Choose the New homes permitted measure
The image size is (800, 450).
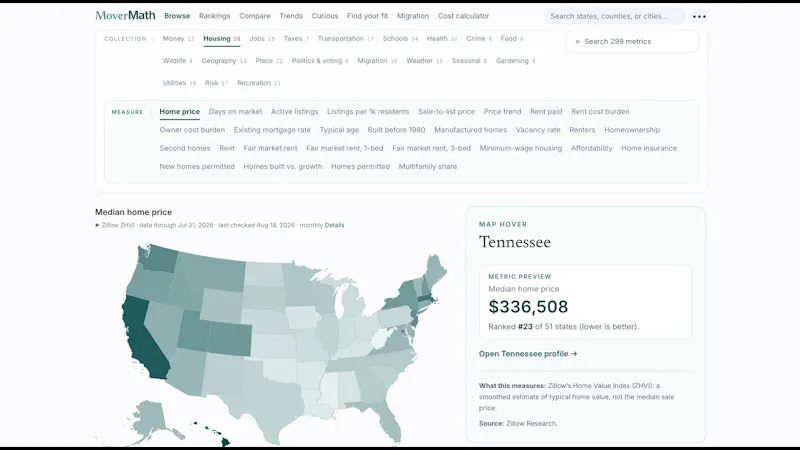197,167
